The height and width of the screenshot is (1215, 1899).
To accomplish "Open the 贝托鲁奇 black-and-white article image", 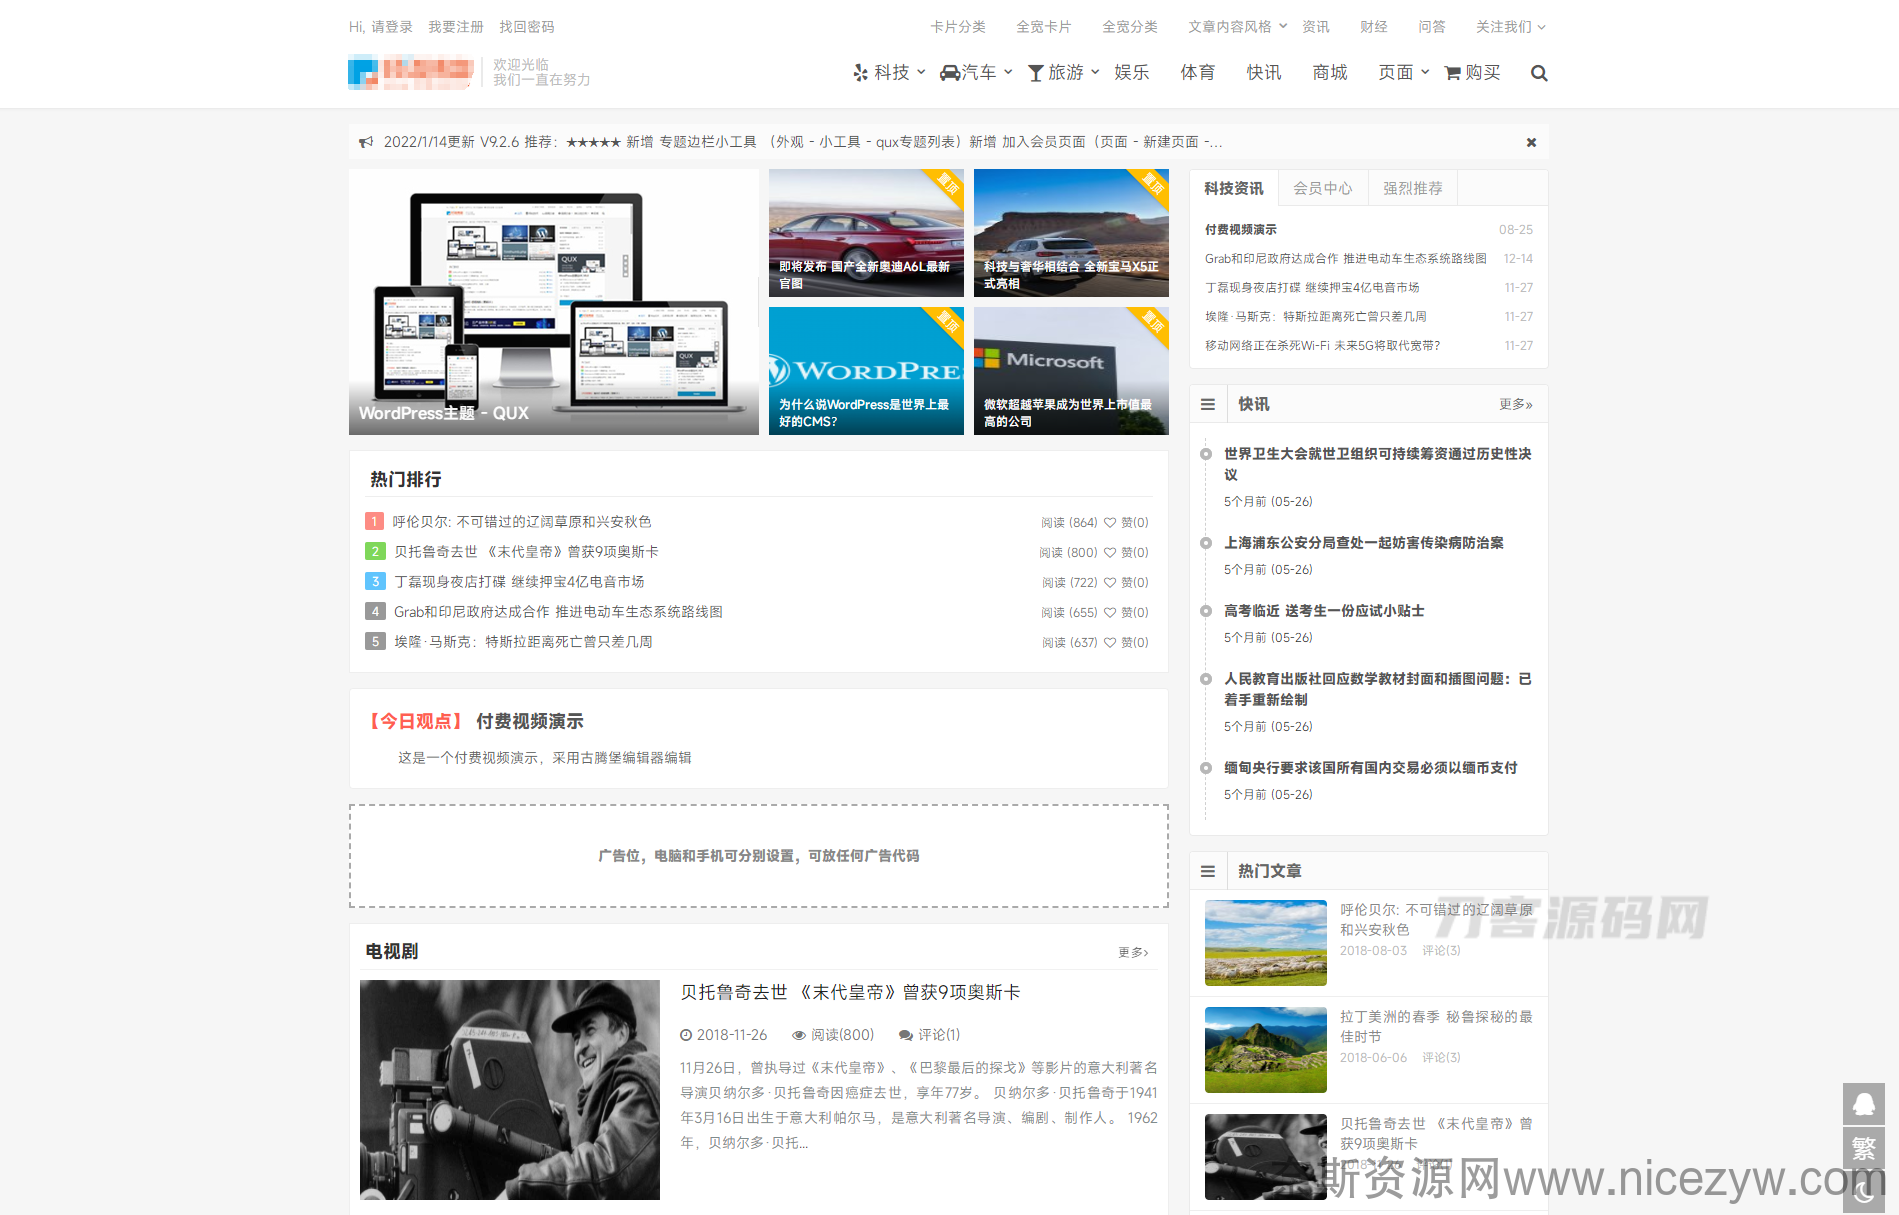I will [510, 1090].
